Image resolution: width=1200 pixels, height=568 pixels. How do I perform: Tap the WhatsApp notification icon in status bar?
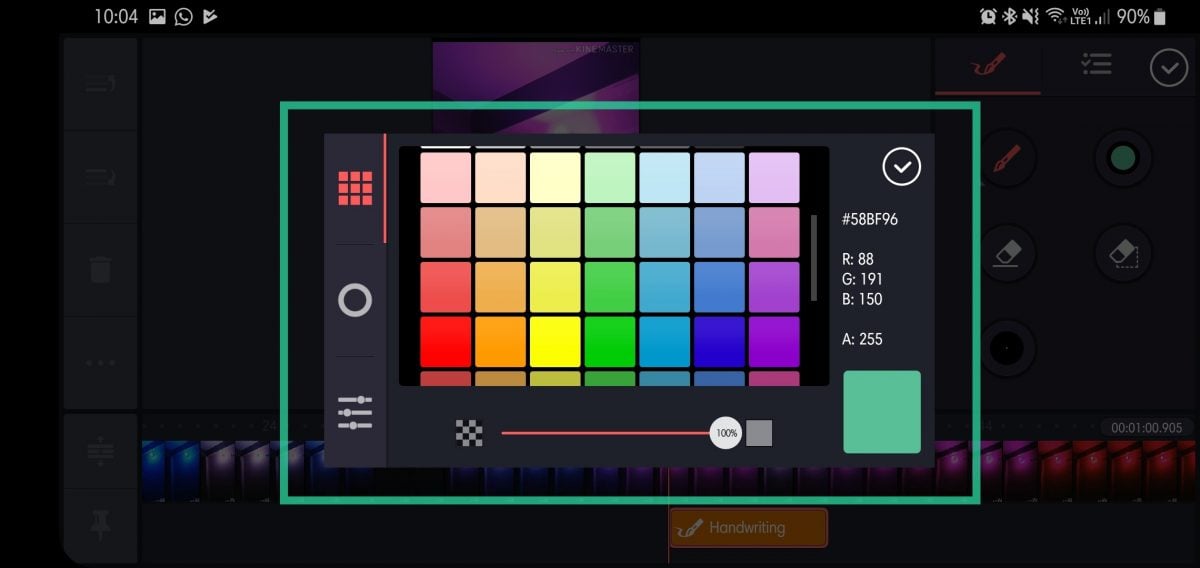tap(183, 16)
